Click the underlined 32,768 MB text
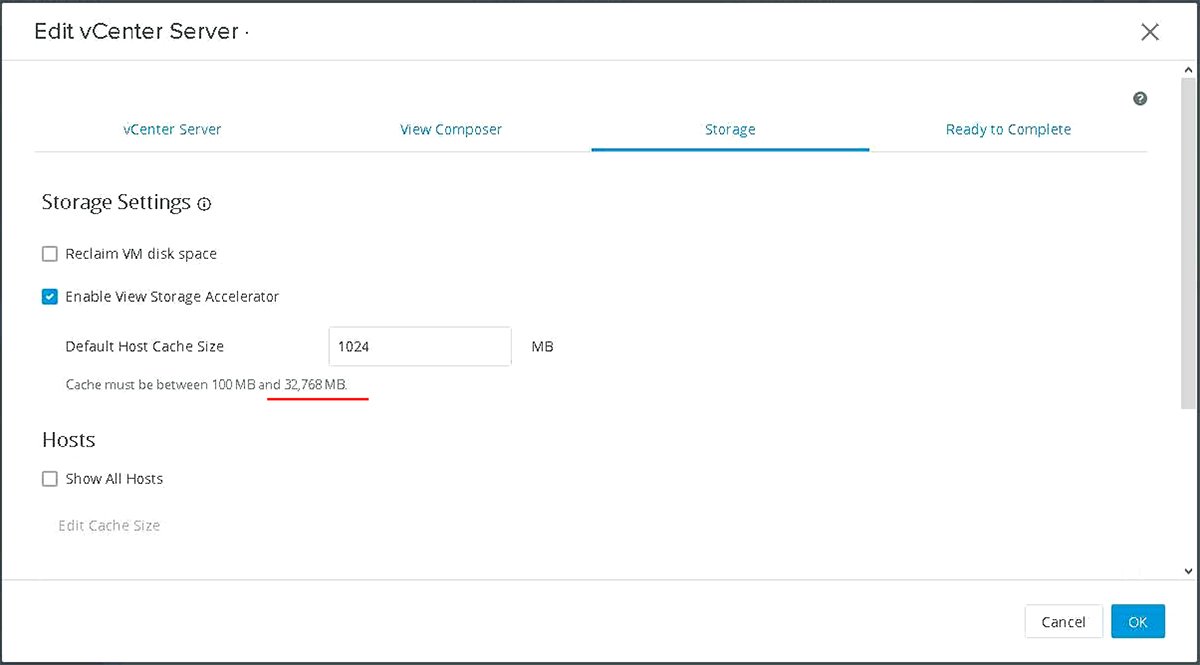 316,384
